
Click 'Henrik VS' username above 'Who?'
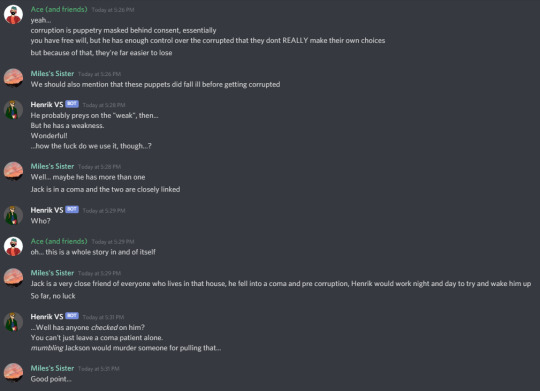coord(47,210)
